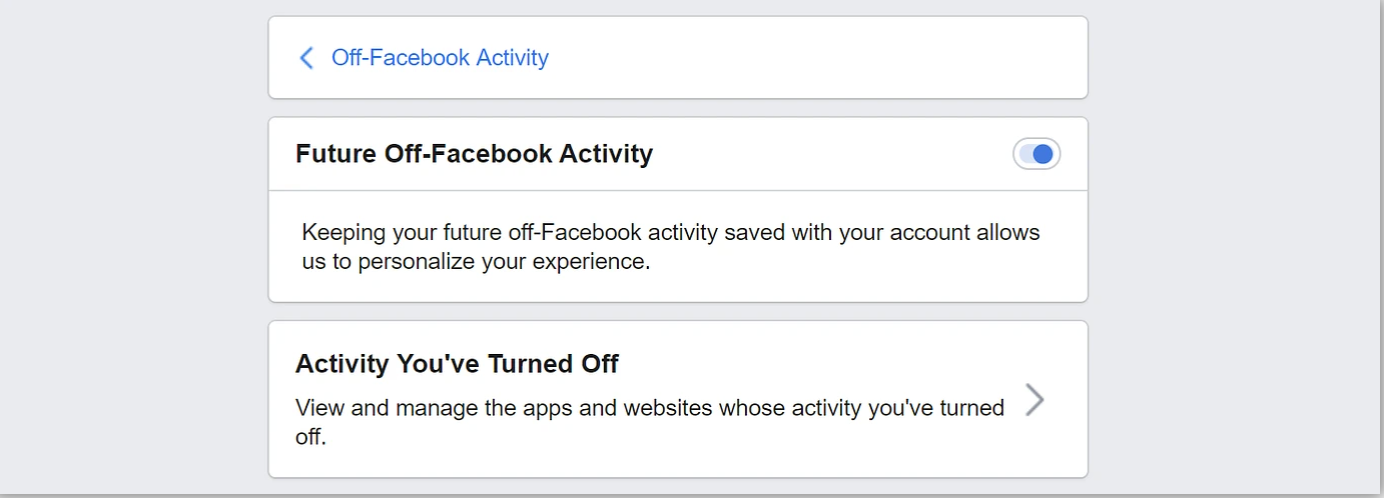This screenshot has height=498, width=1384.
Task: Click the word 'off.' ending the bottom card description
Action: (x=310, y=438)
